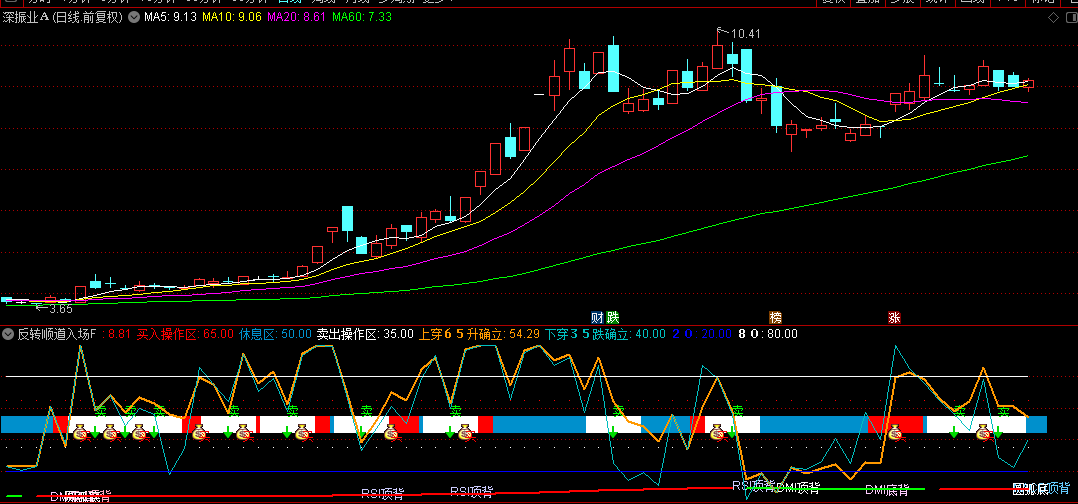
Task: Click the leftmost green down arrow signal
Action: (94, 434)
